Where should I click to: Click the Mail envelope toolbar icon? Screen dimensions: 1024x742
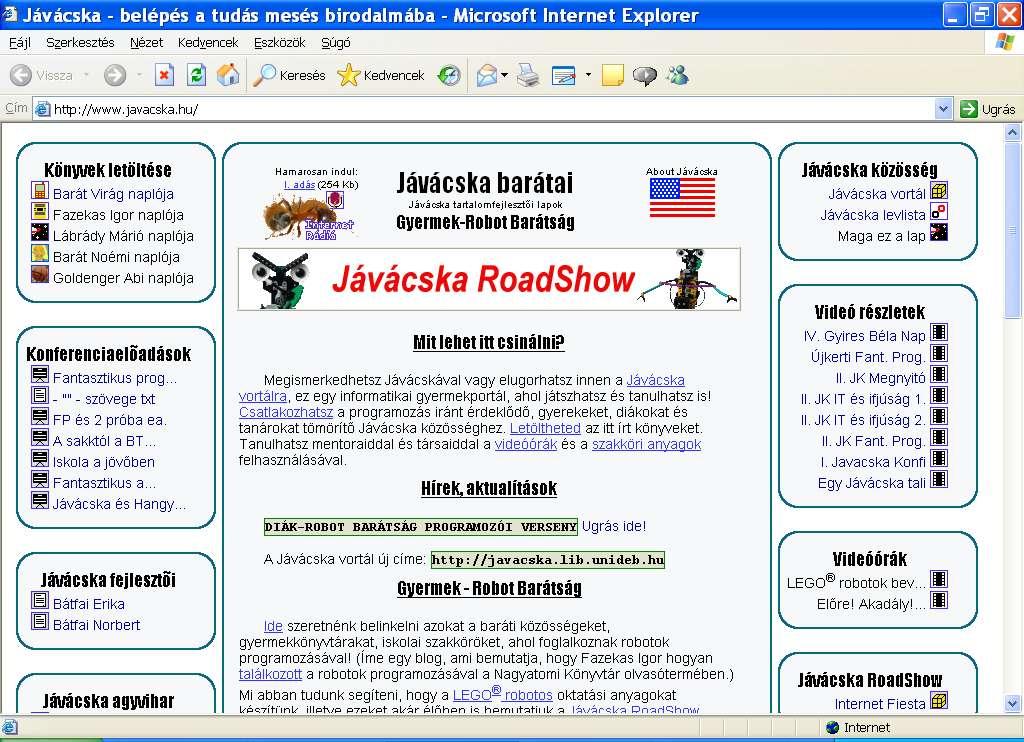tap(487, 75)
